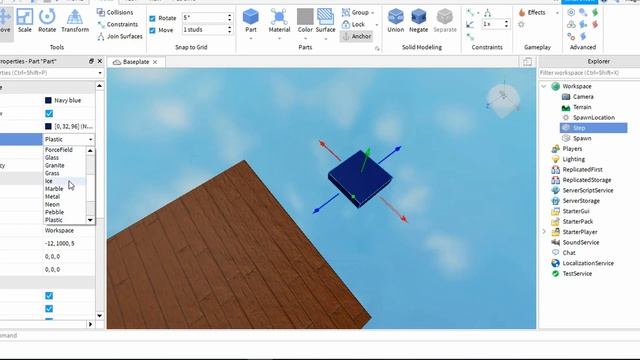Select Chat service icon
This screenshot has height=360, width=640.
[556, 253]
